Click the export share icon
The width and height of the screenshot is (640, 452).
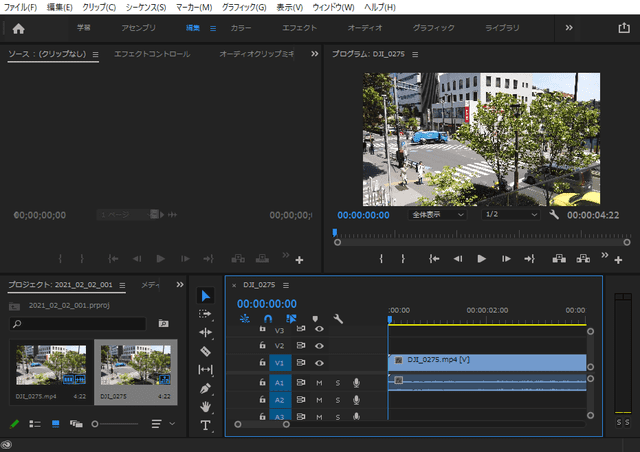624,28
